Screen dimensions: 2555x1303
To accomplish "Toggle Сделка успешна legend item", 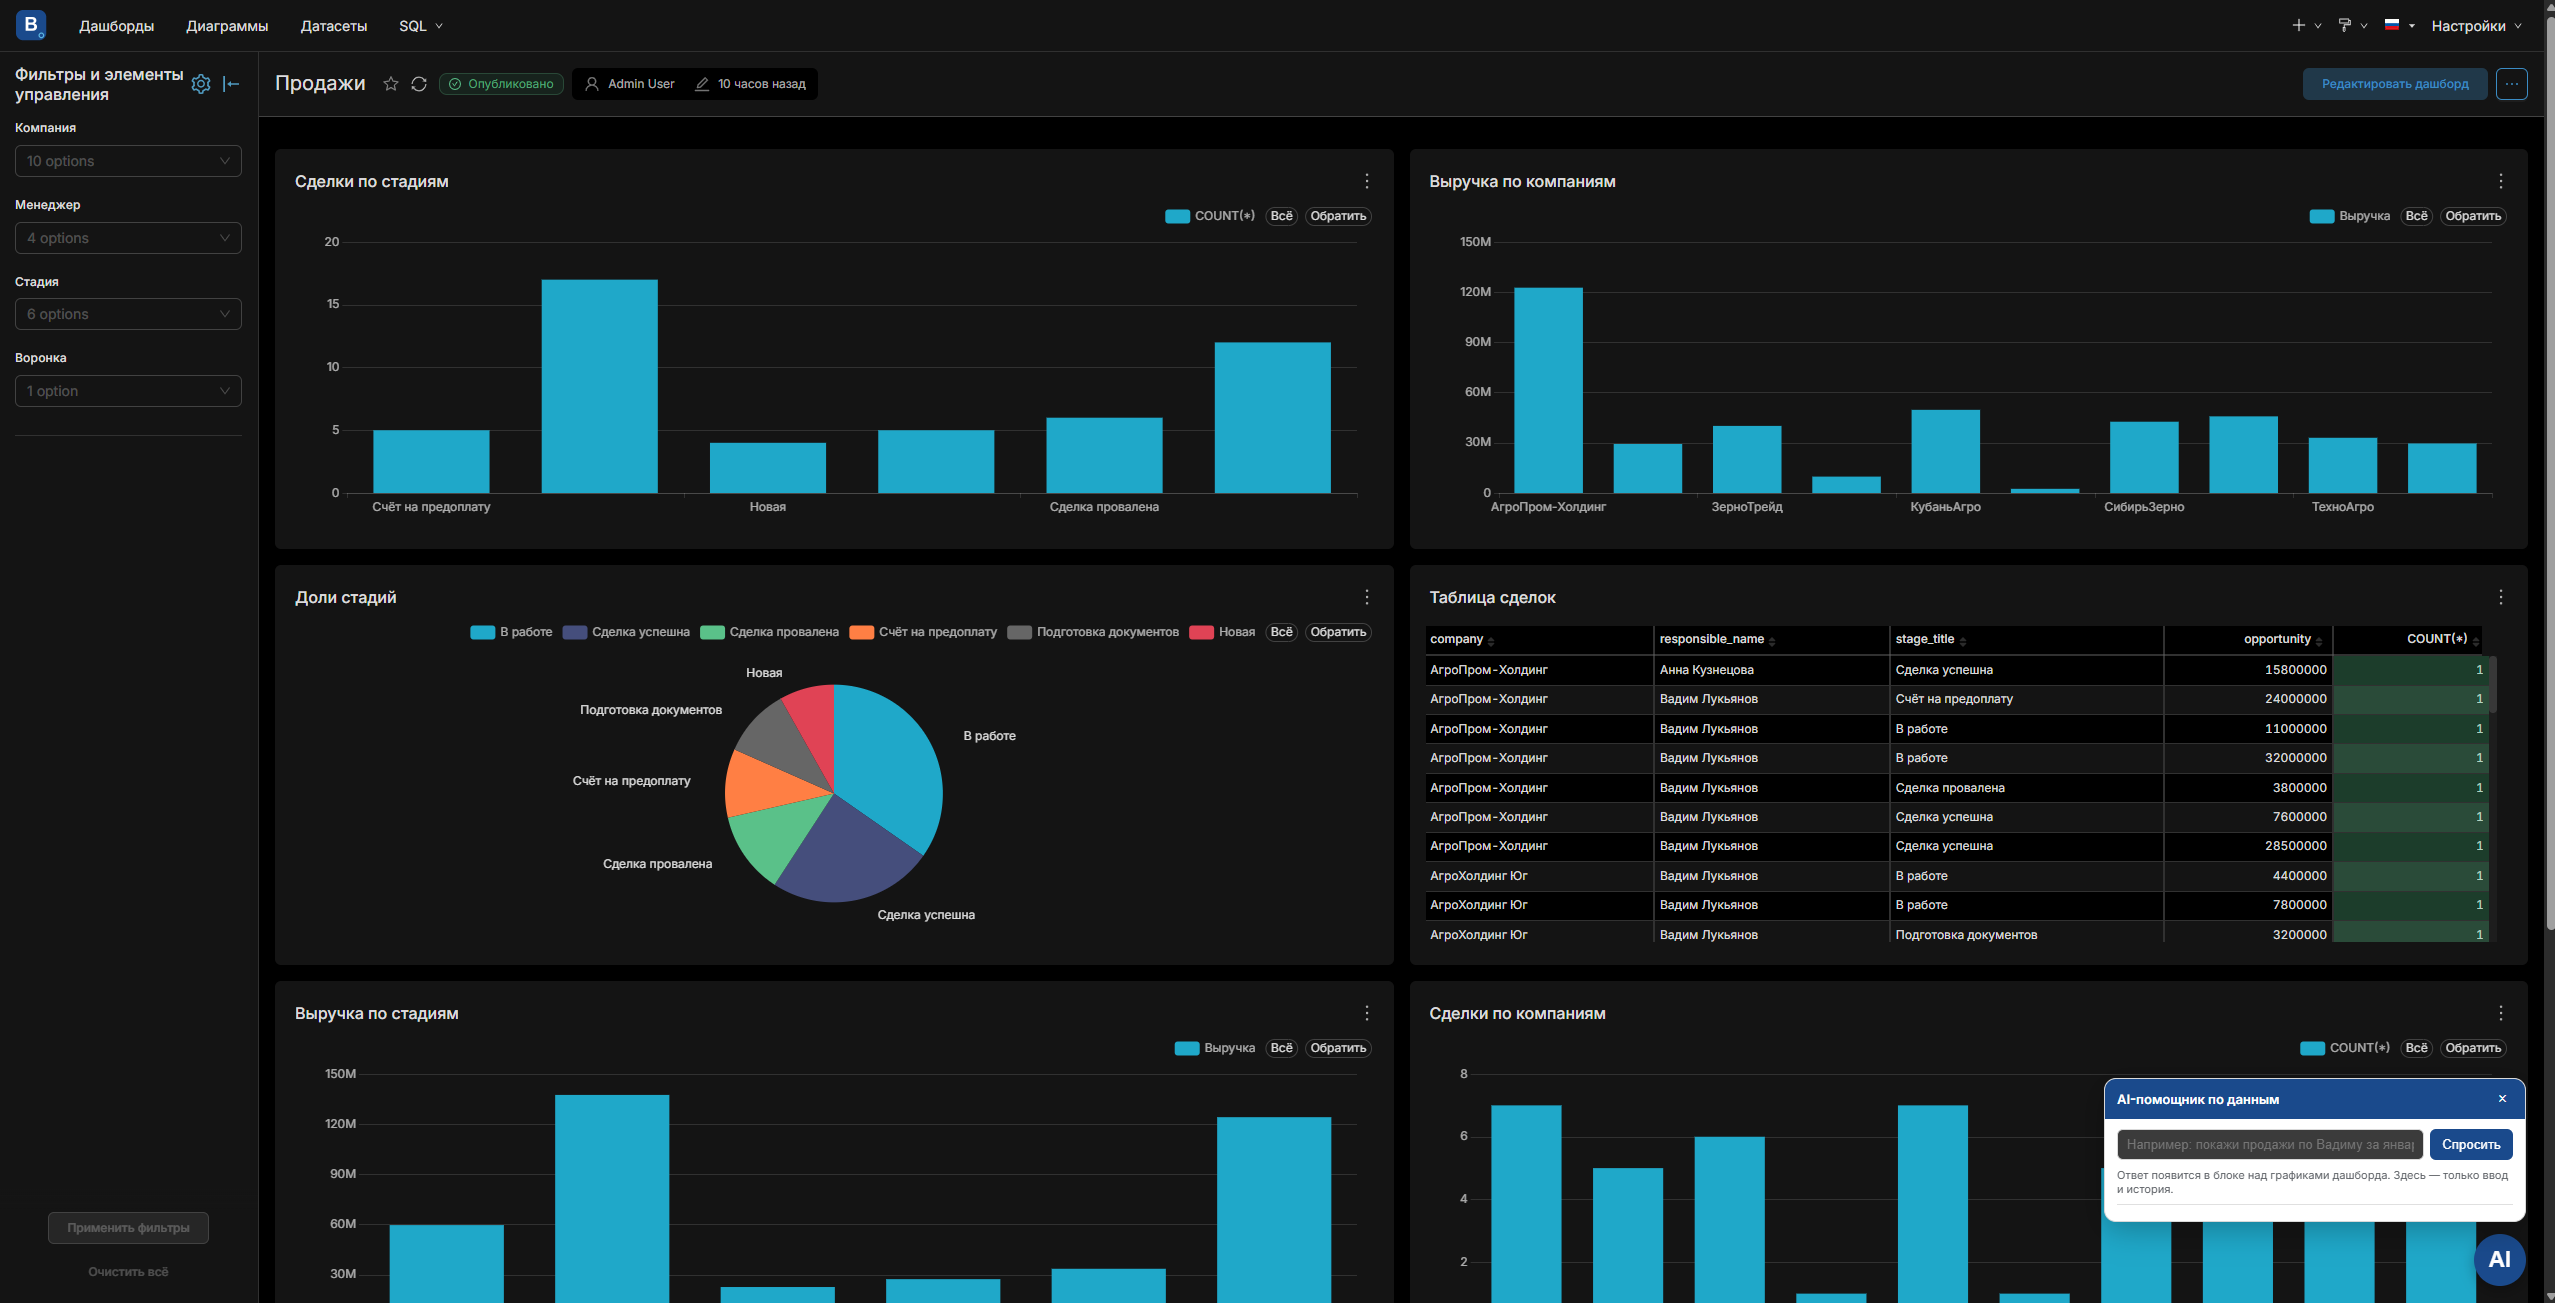I will pyautogui.click(x=626, y=632).
